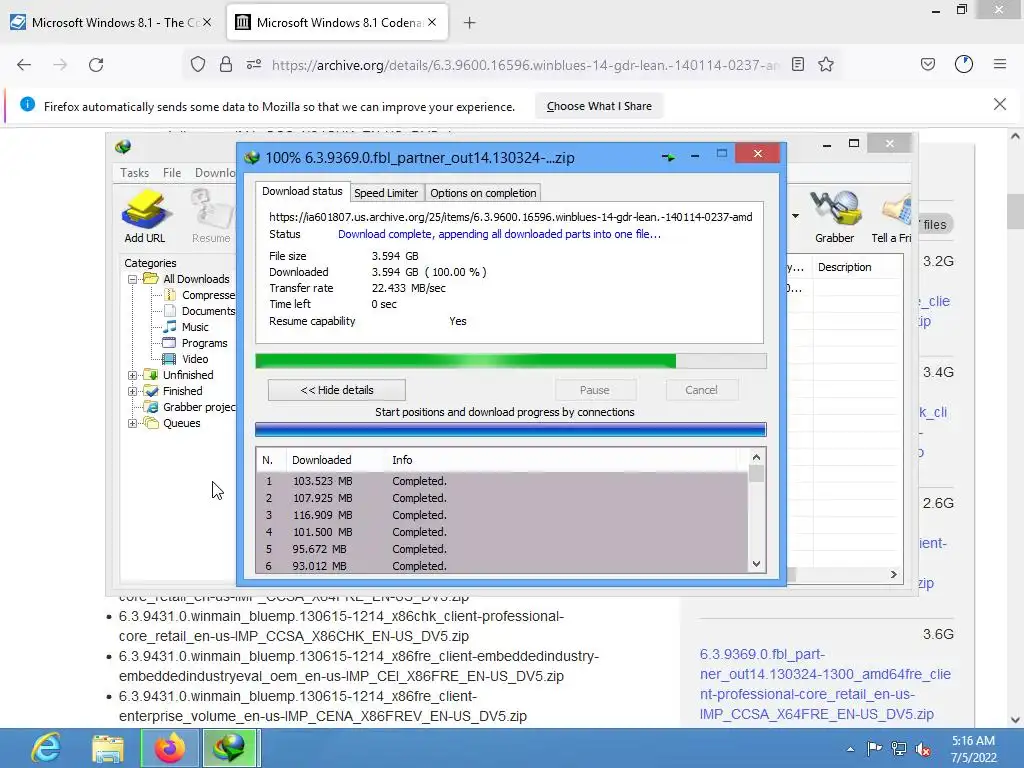Switch to Options on completion tab
The image size is (1024, 768).
[x=483, y=193]
